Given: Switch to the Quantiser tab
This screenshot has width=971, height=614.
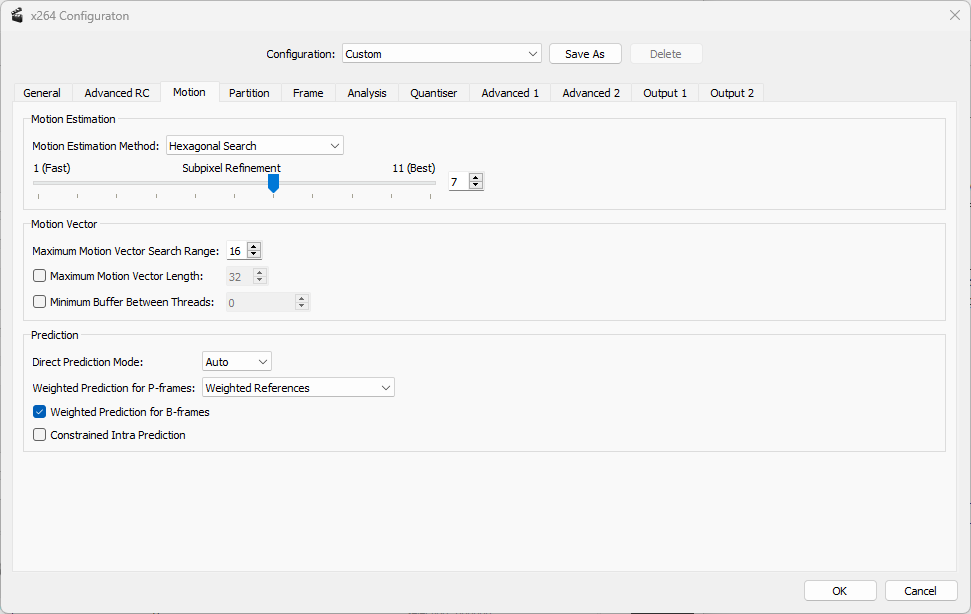Looking at the screenshot, I should click(433, 93).
